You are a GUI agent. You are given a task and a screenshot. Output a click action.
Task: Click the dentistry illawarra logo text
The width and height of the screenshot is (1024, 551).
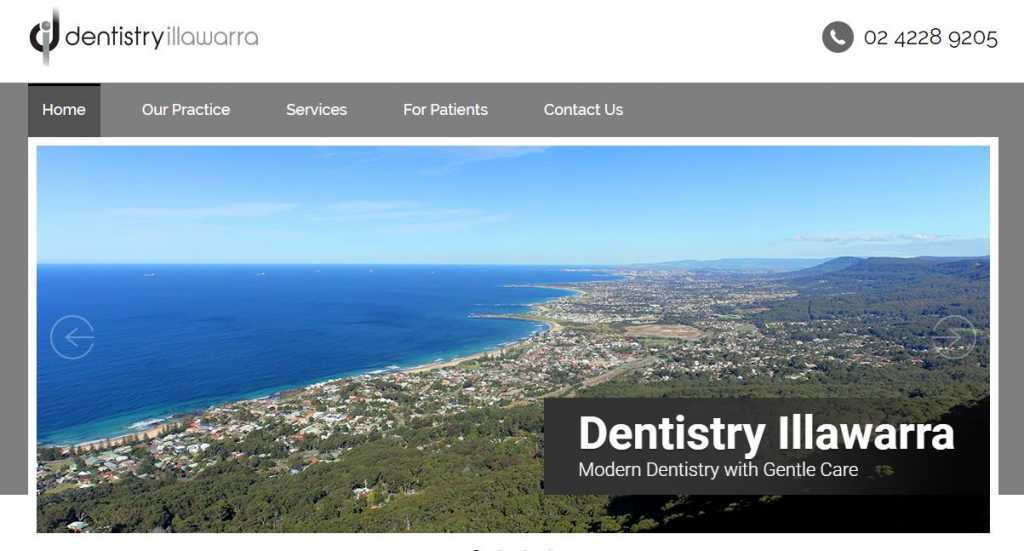pos(162,37)
